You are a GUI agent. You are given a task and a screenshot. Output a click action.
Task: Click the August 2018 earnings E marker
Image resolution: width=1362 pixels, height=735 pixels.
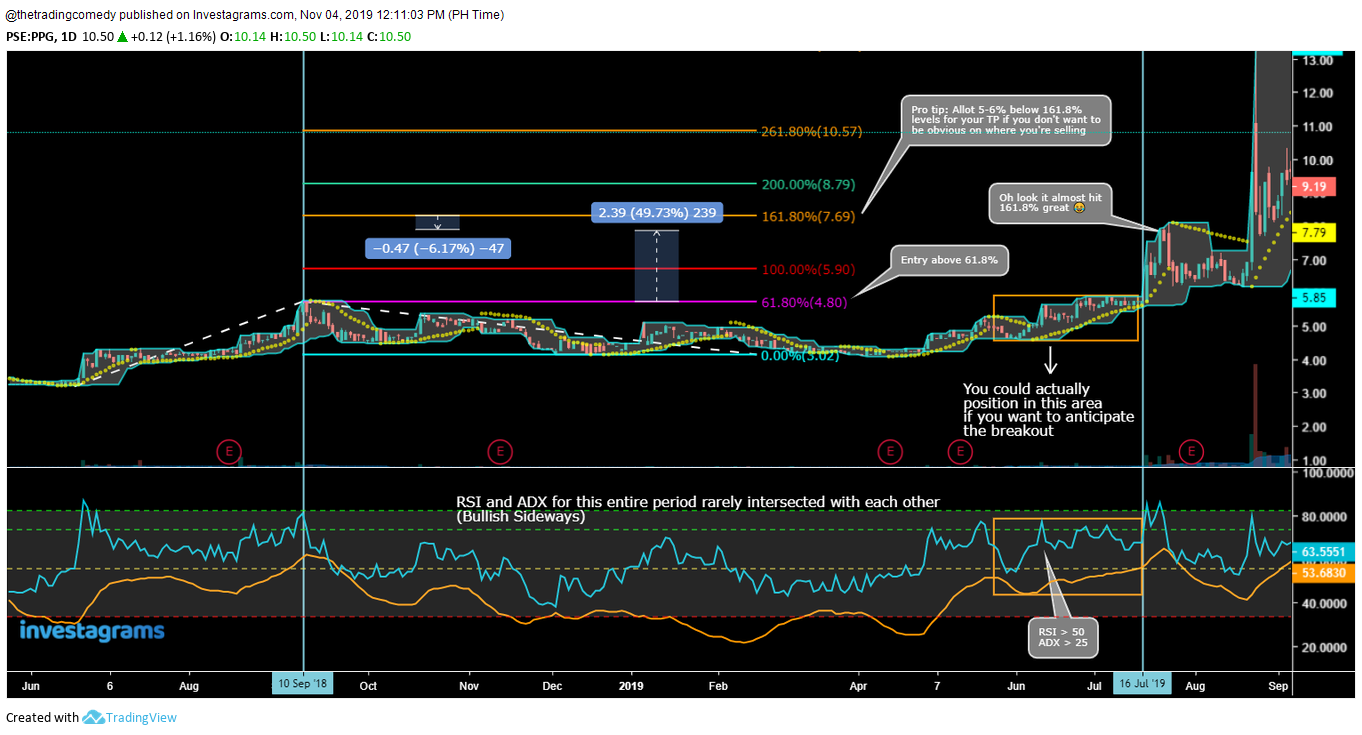click(229, 452)
